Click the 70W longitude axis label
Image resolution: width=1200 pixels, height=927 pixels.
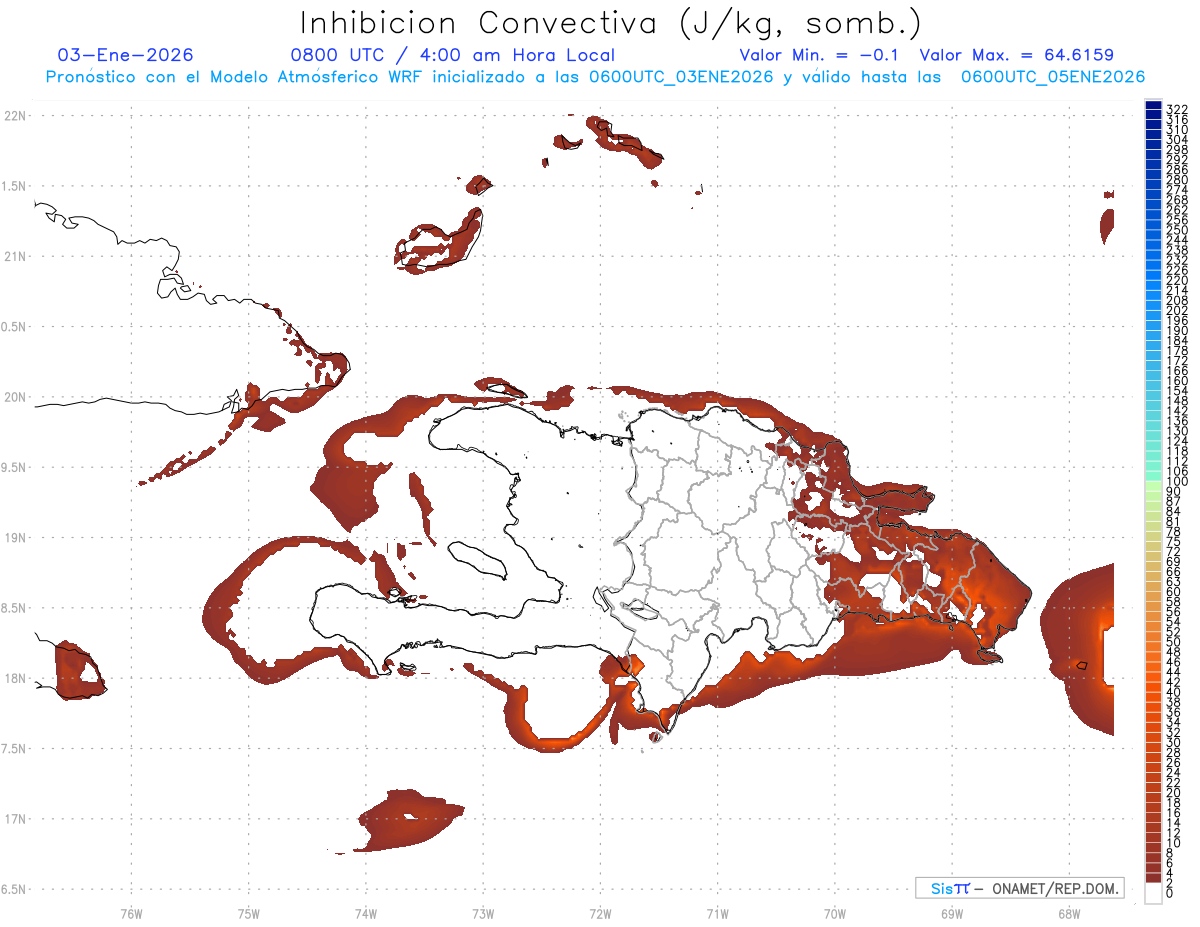pyautogui.click(x=834, y=913)
